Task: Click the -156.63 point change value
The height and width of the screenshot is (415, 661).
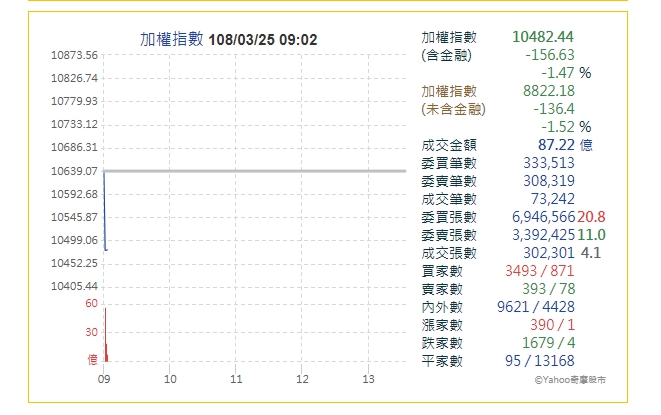Action: coord(547,55)
